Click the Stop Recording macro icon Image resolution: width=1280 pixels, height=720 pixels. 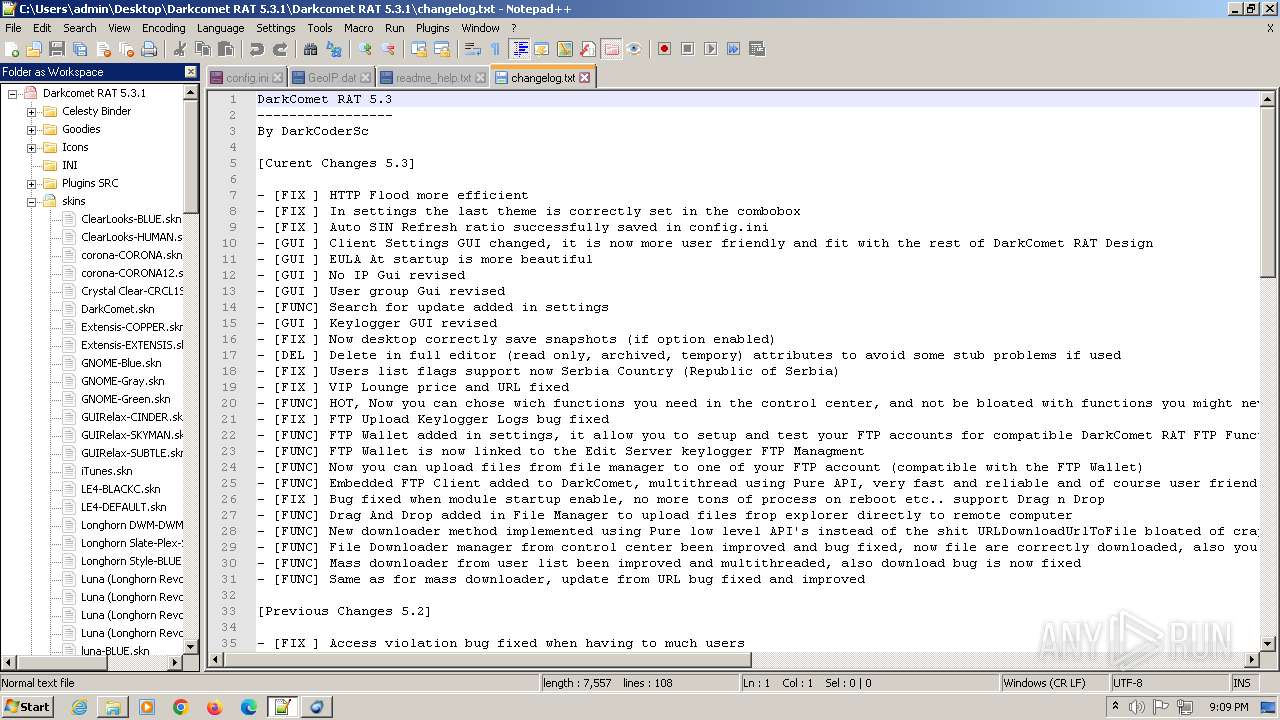pos(688,49)
